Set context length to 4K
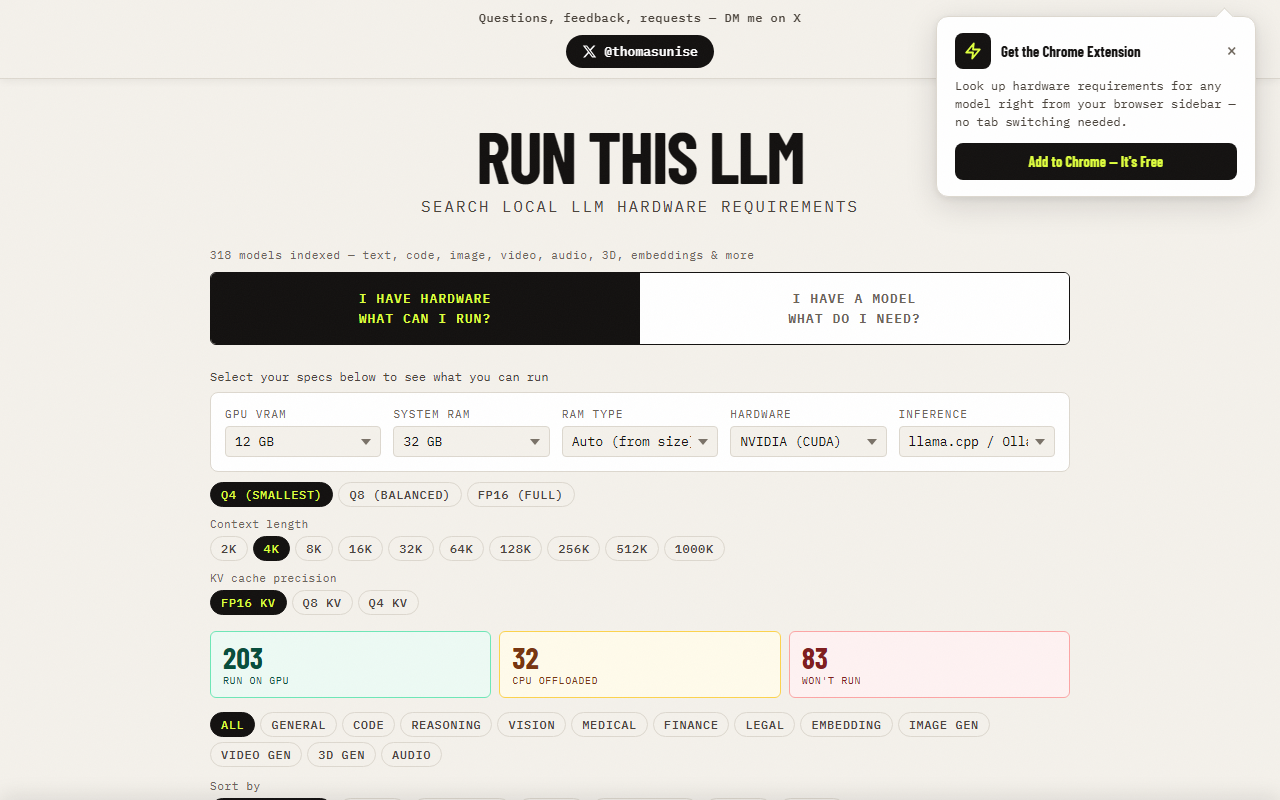Screen dimensions: 1280x800 [x=271, y=549]
